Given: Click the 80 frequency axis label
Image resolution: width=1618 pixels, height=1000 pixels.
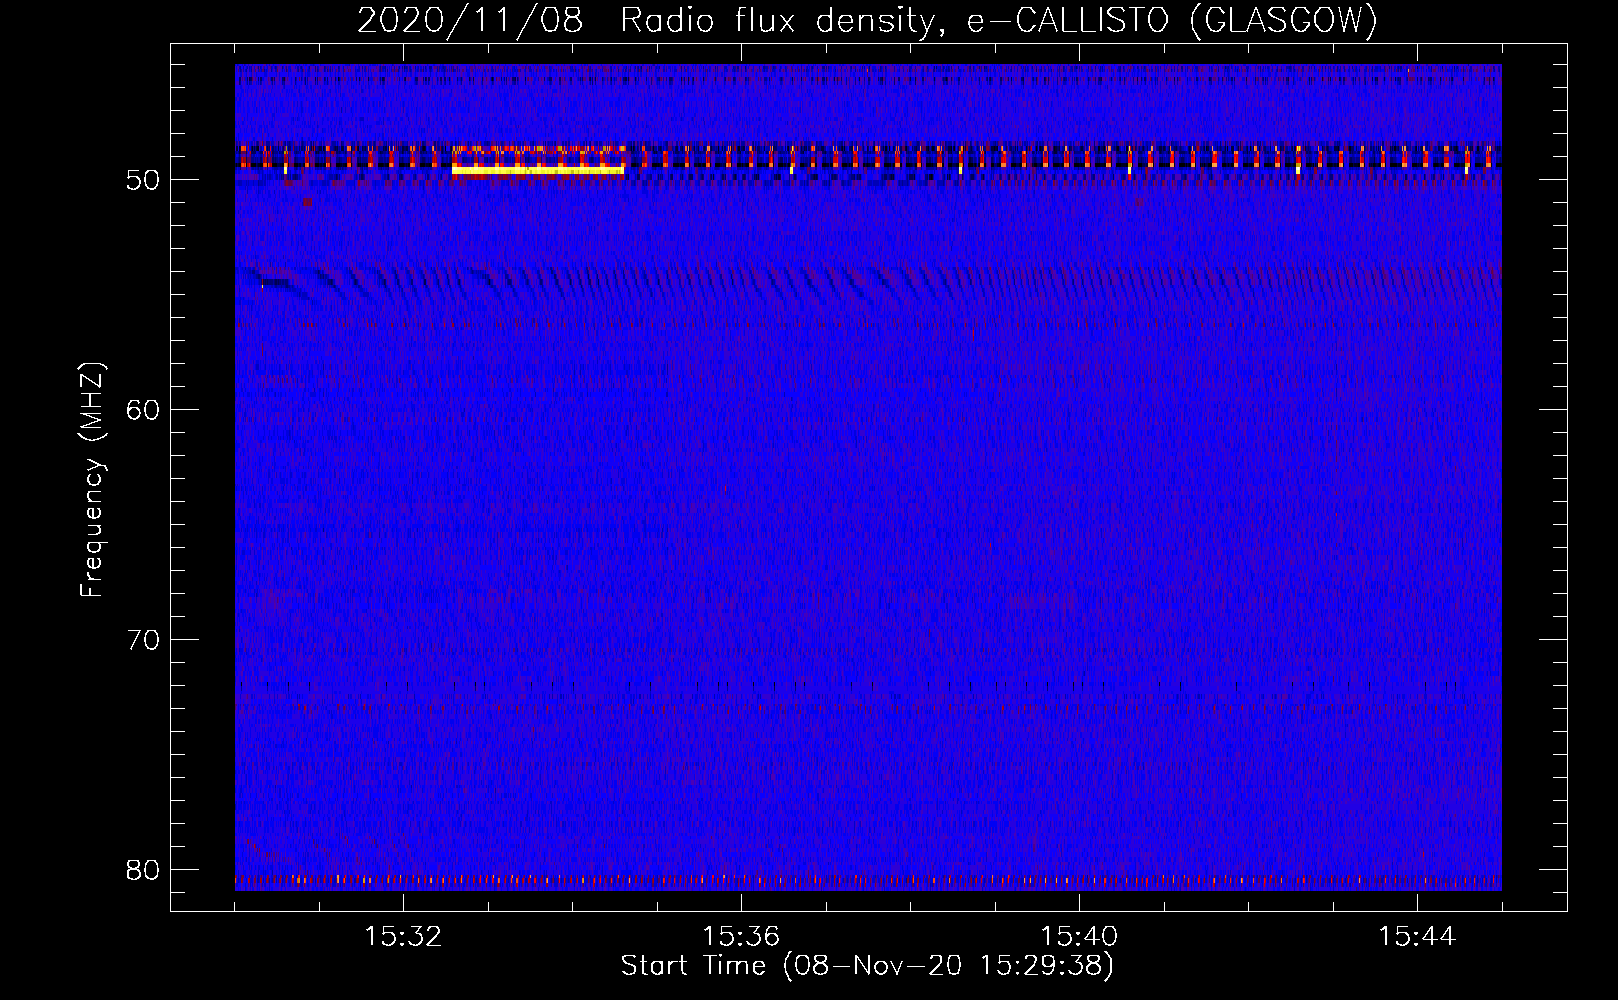Looking at the screenshot, I should coord(144,869).
